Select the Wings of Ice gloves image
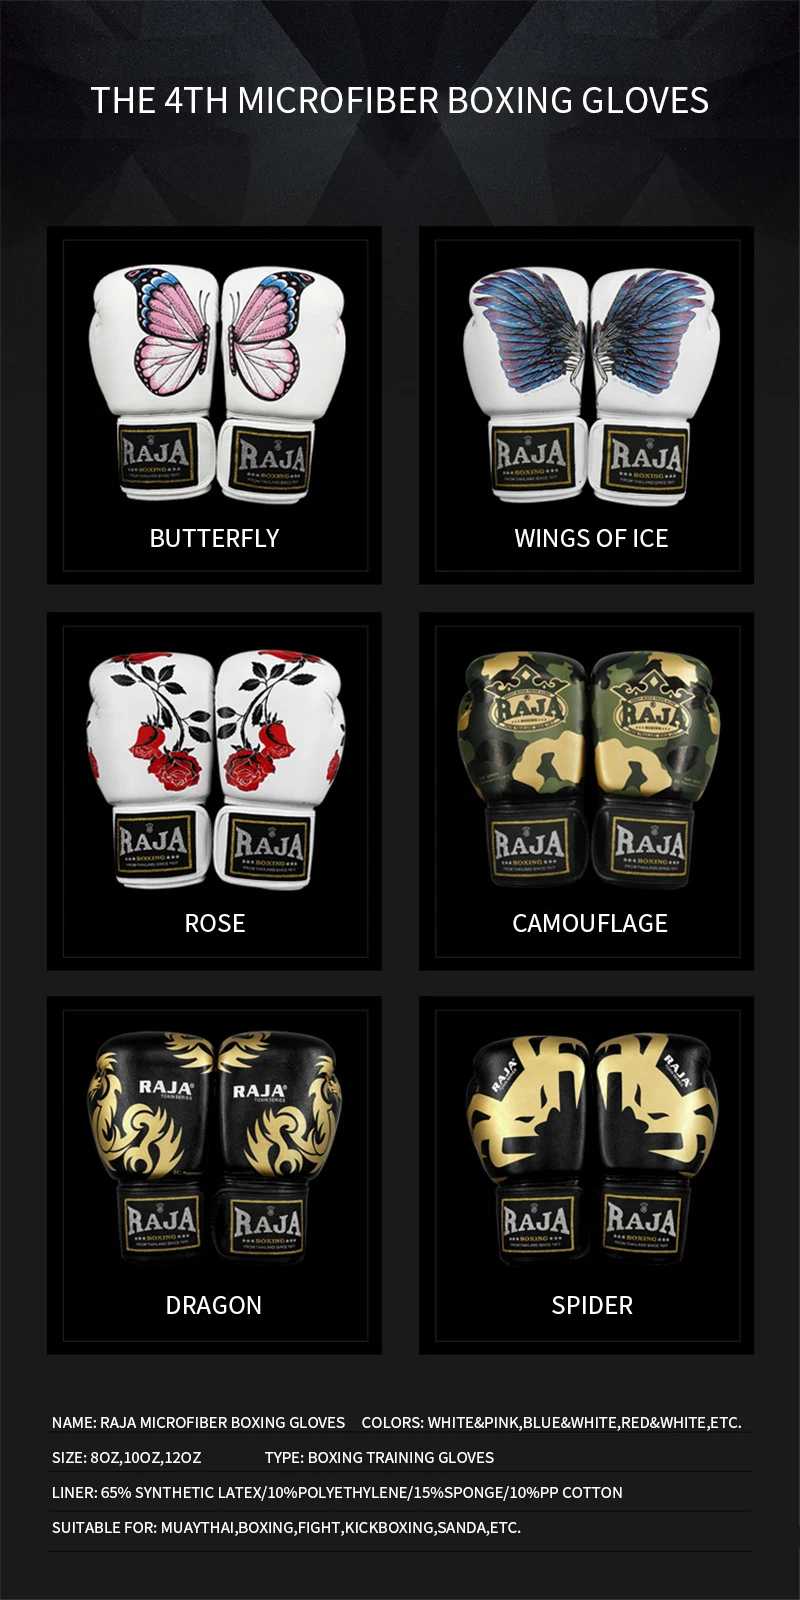 [x=590, y=385]
